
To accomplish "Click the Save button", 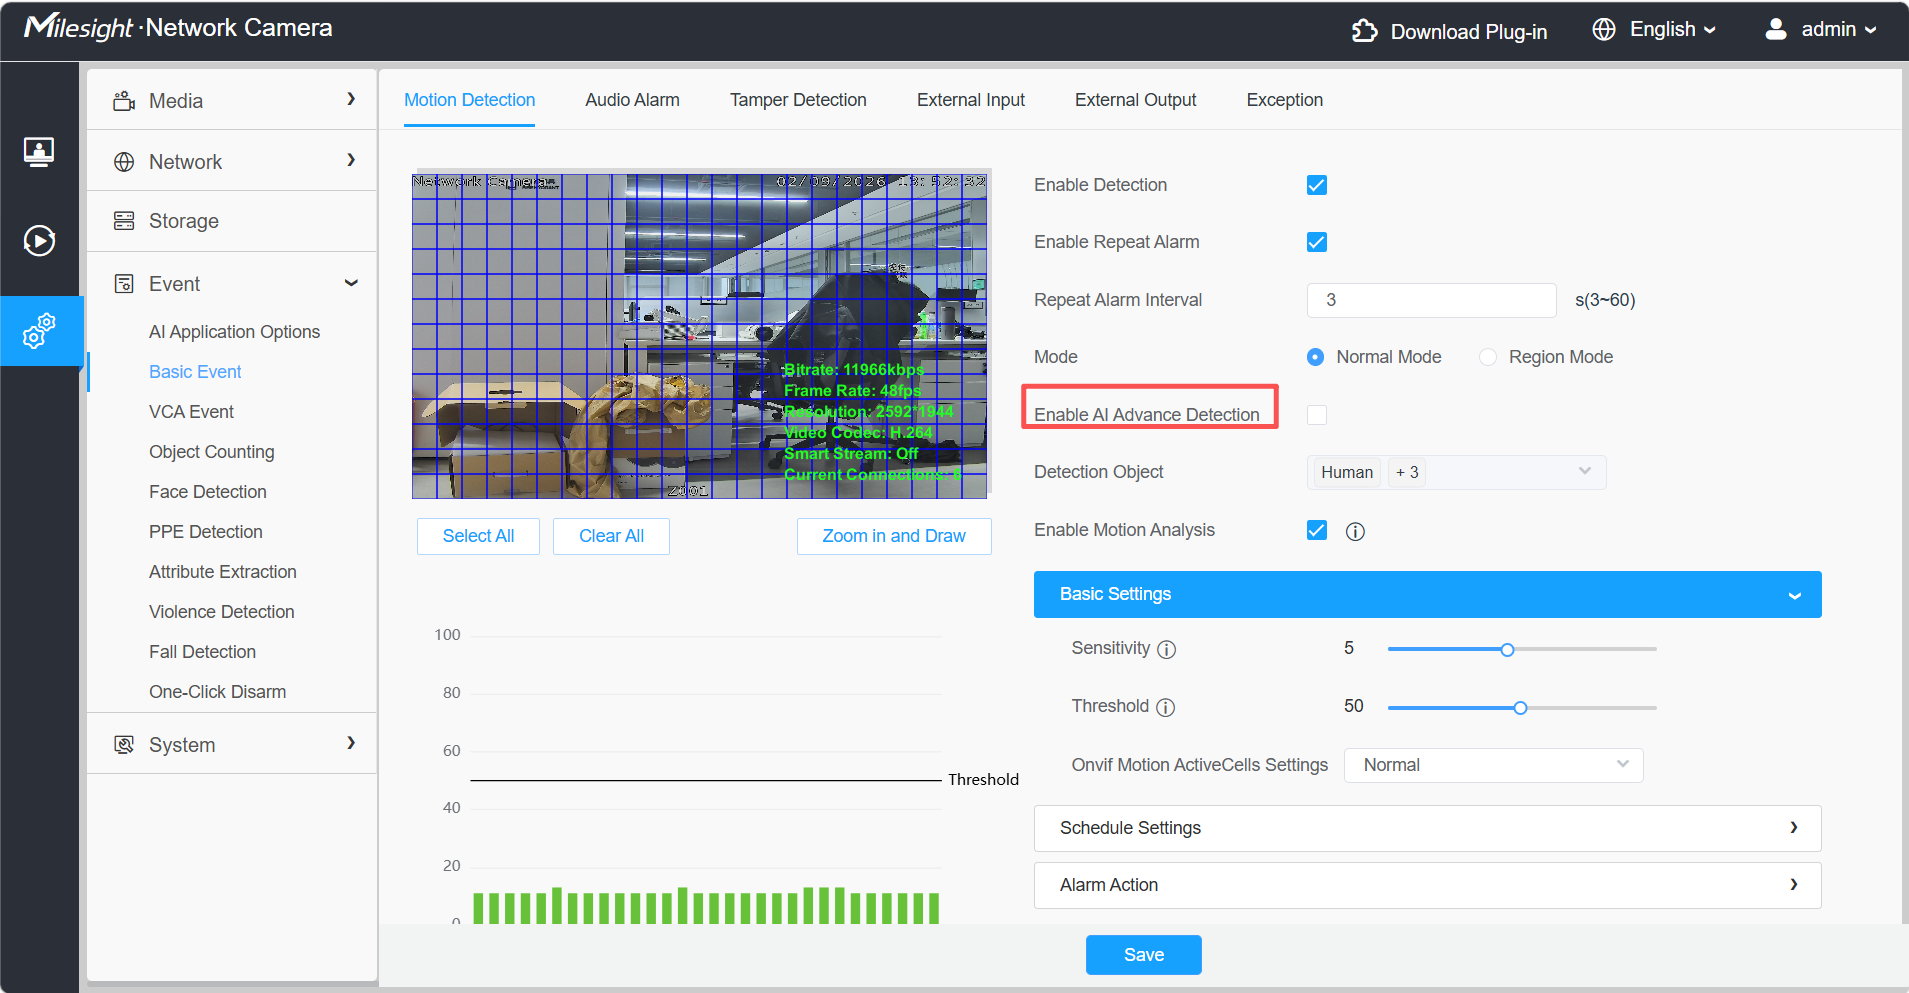I will tap(1143, 955).
